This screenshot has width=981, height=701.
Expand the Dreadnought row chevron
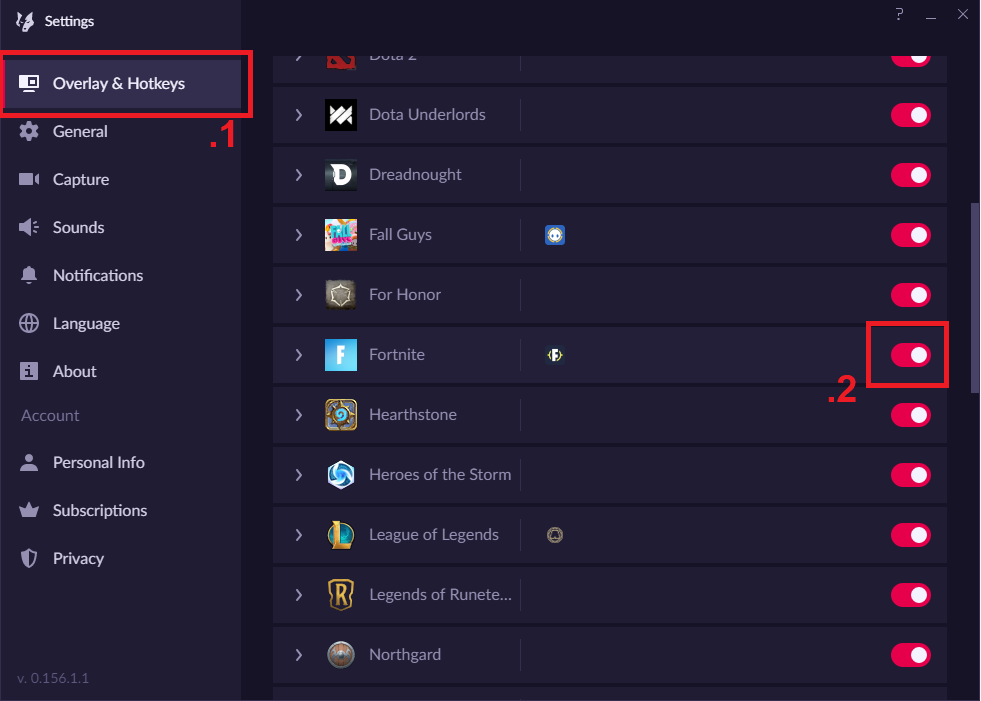point(298,175)
